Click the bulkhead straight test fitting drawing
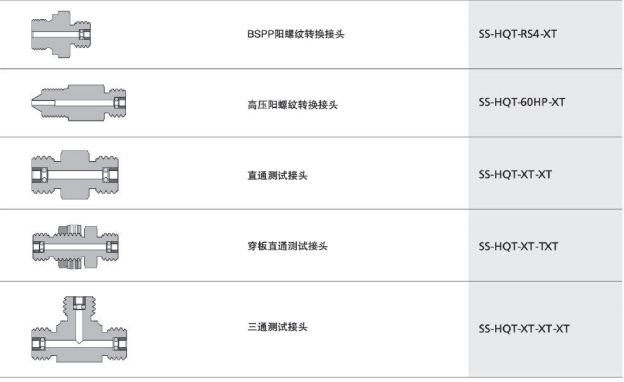This screenshot has width=624, height=382. [75, 247]
